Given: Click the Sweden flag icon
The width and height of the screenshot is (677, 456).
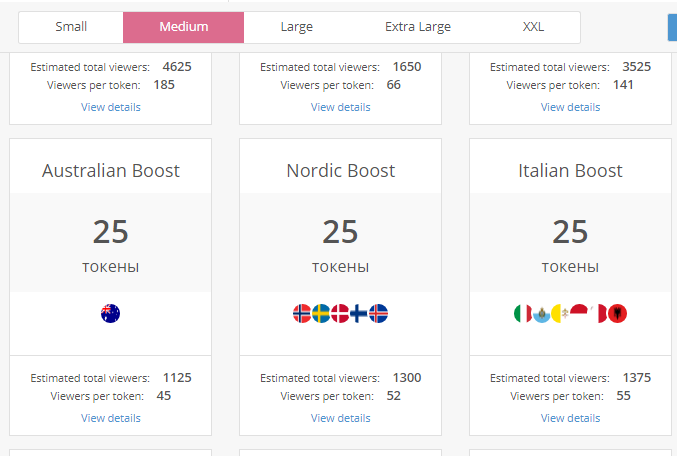Looking at the screenshot, I should (x=321, y=314).
